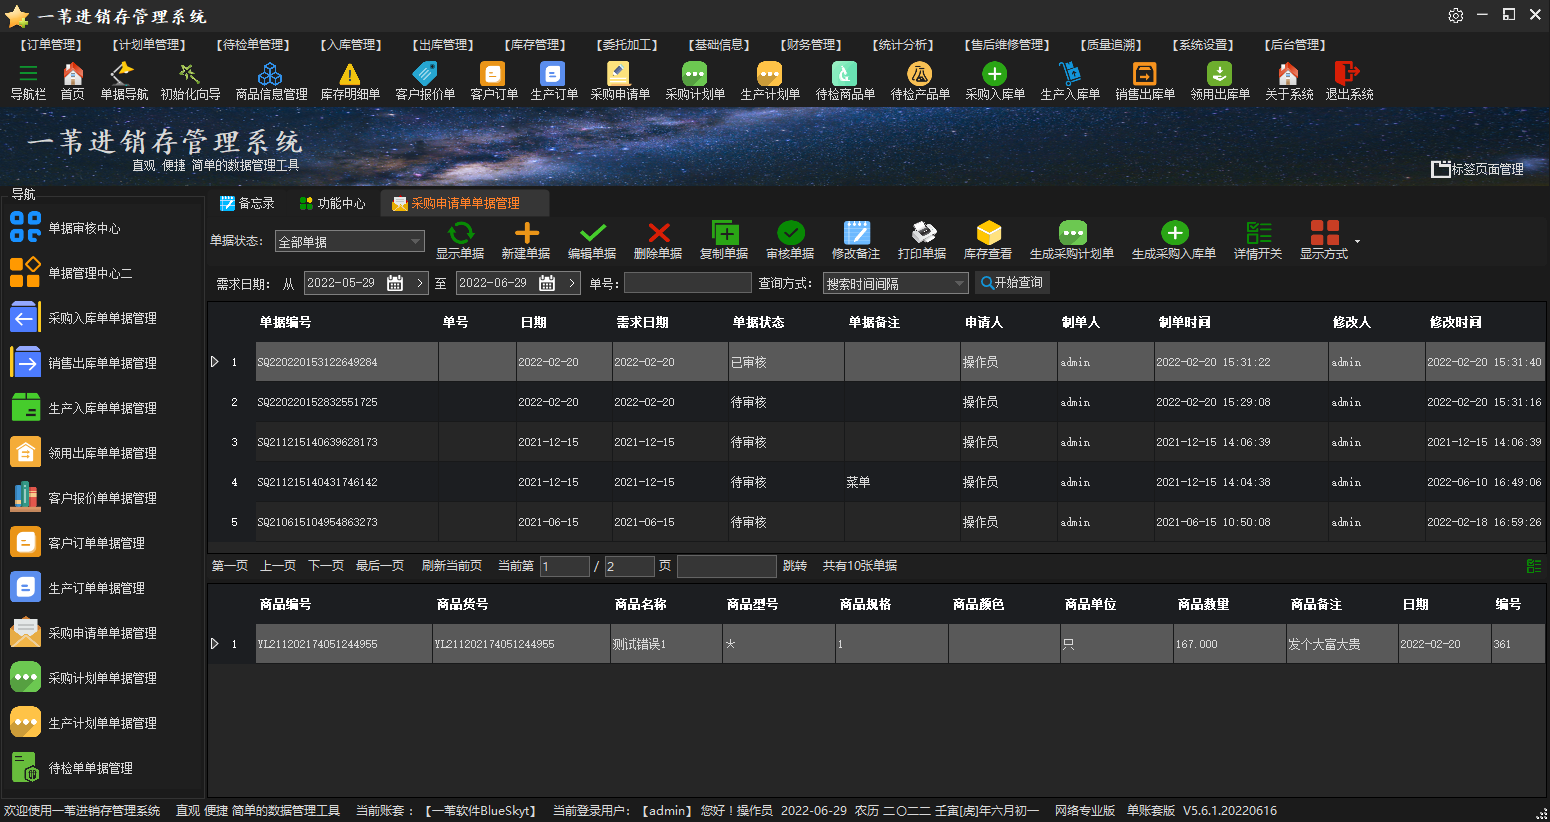Create a document with 新建单据
Image resolution: width=1550 pixels, height=822 pixels.
(526, 241)
